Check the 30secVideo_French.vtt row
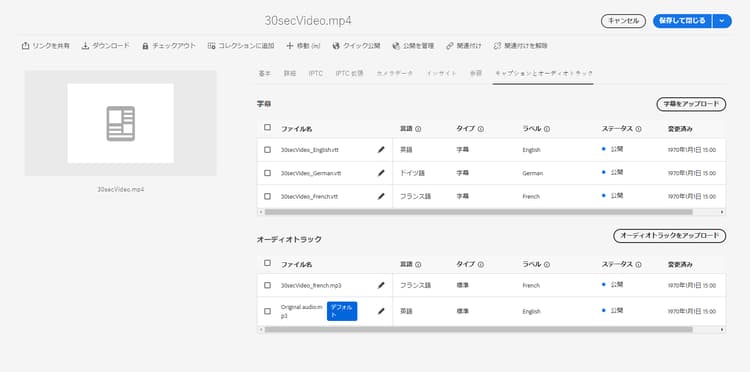 click(267, 196)
